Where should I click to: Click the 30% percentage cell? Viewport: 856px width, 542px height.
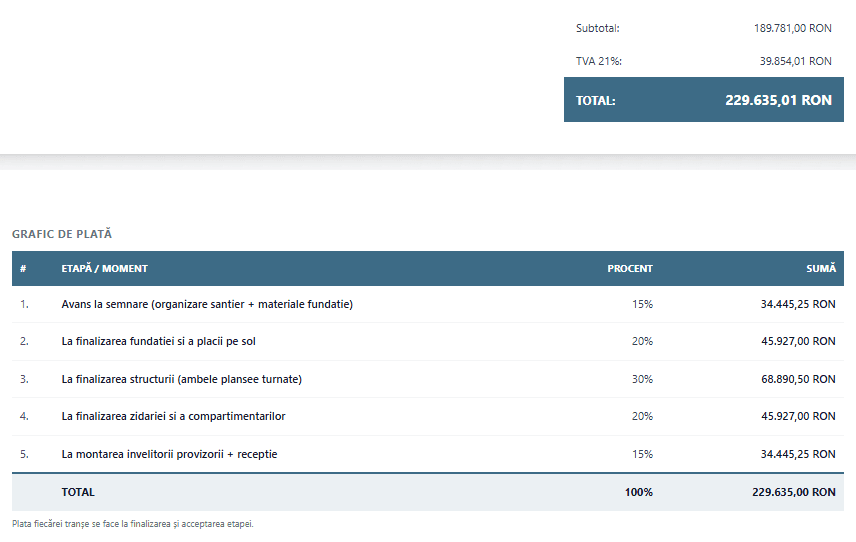tap(643, 379)
